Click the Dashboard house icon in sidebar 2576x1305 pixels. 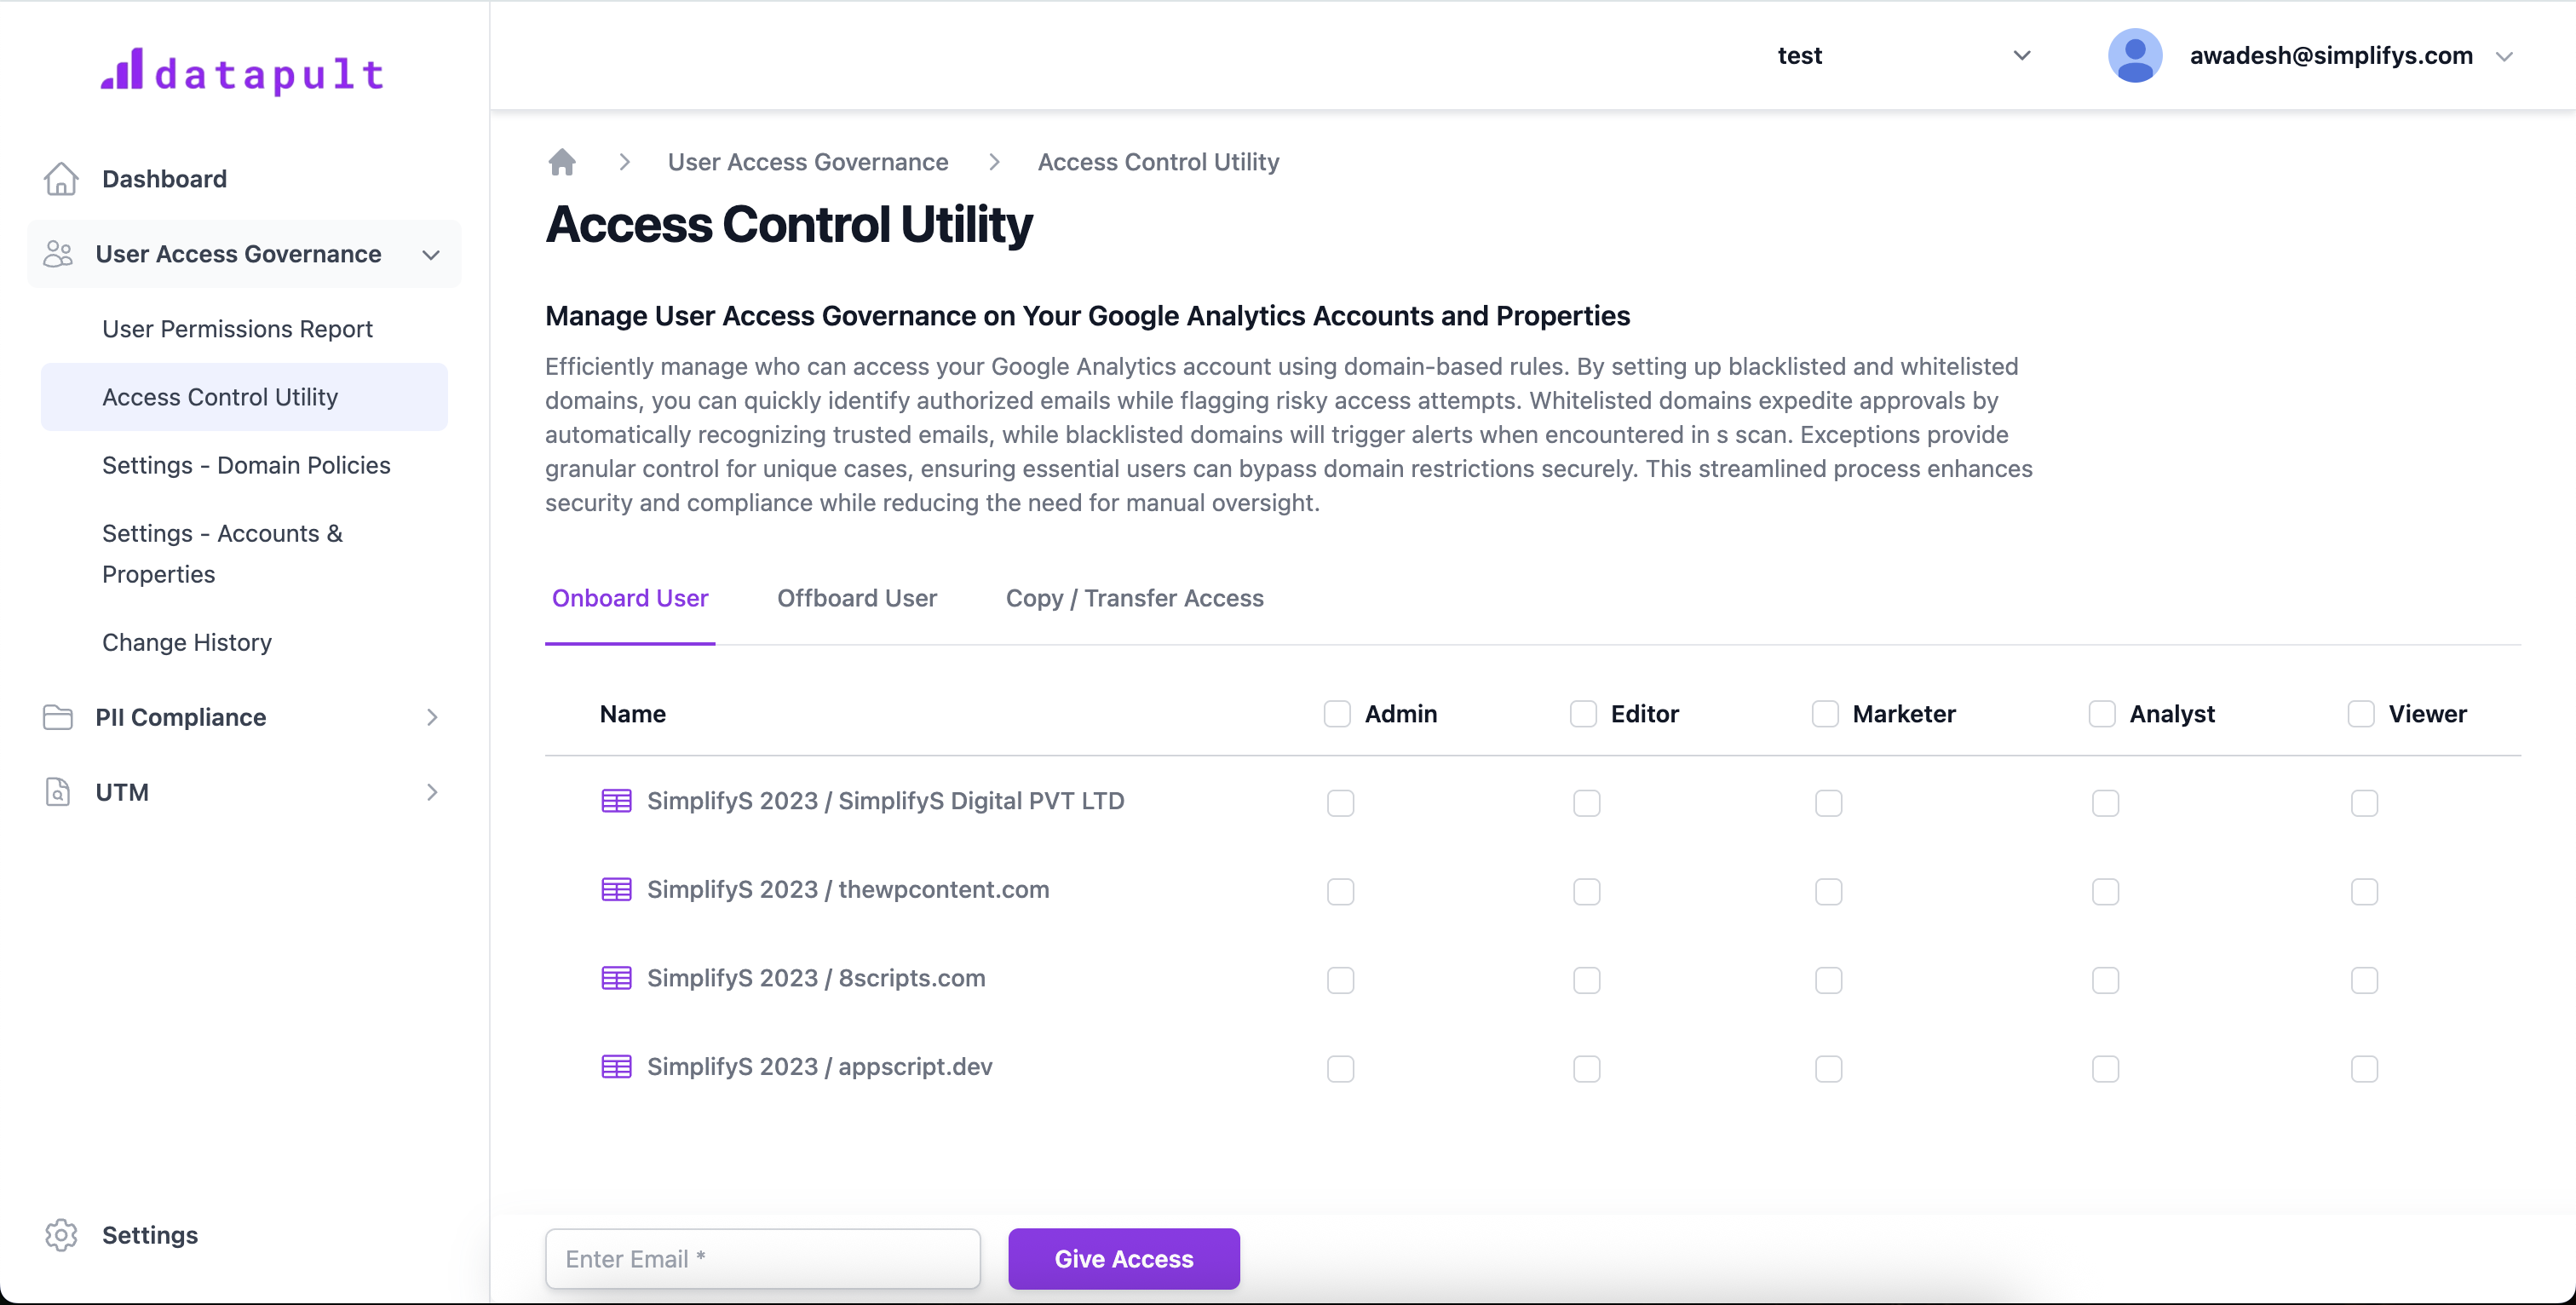61,179
